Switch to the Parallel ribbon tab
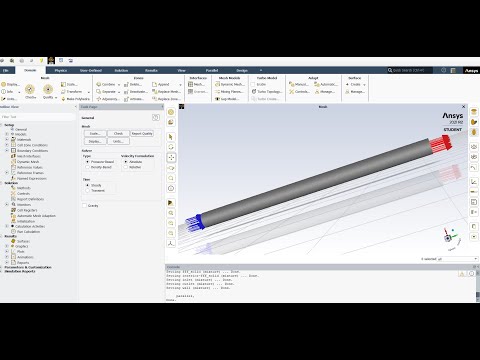The image size is (480, 360). pyautogui.click(x=212, y=70)
